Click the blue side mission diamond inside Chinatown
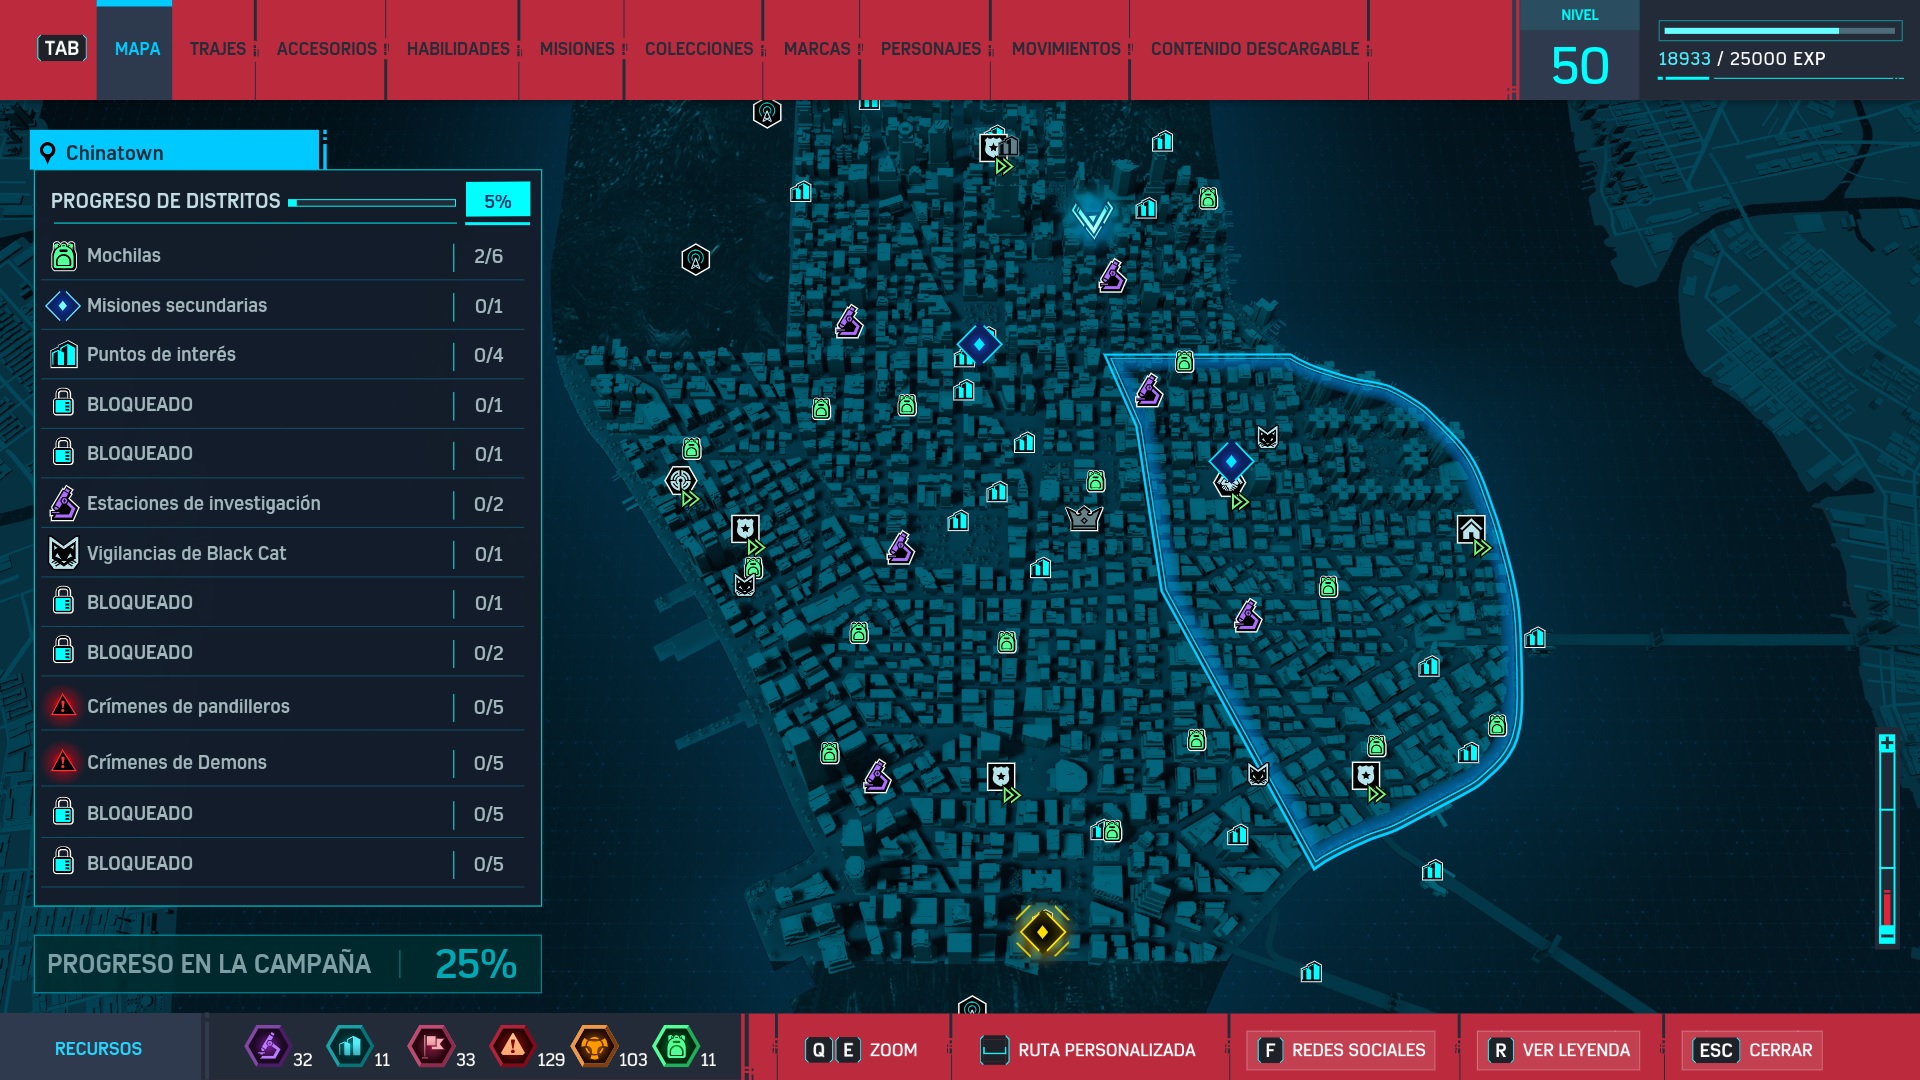1920x1080 pixels. 1230,462
